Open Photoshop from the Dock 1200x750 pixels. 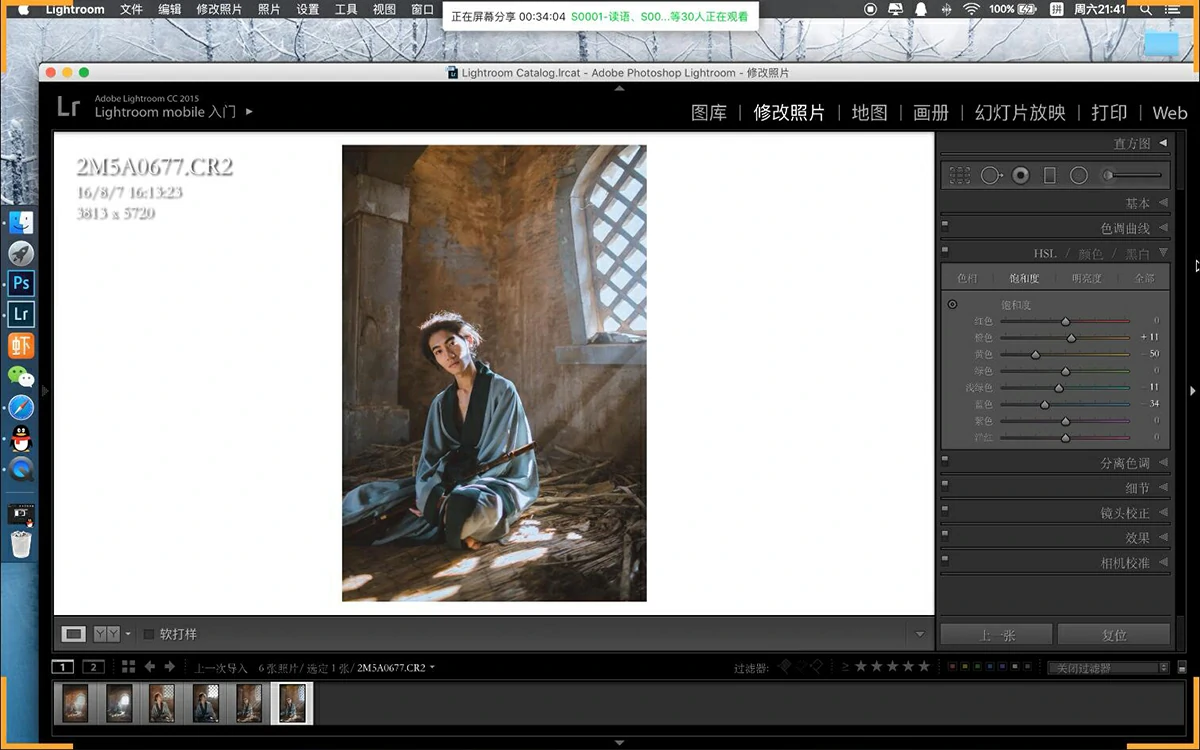[x=21, y=283]
